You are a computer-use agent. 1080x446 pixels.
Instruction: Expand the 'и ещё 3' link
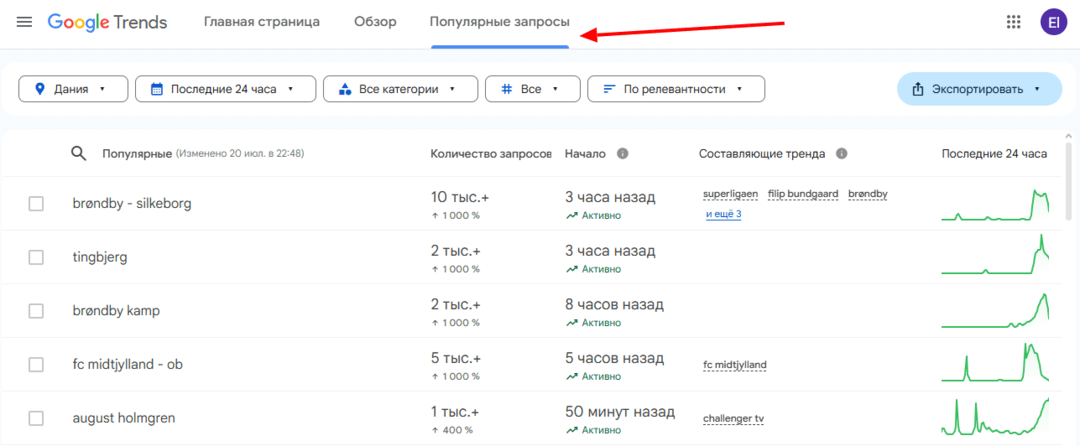click(x=723, y=214)
